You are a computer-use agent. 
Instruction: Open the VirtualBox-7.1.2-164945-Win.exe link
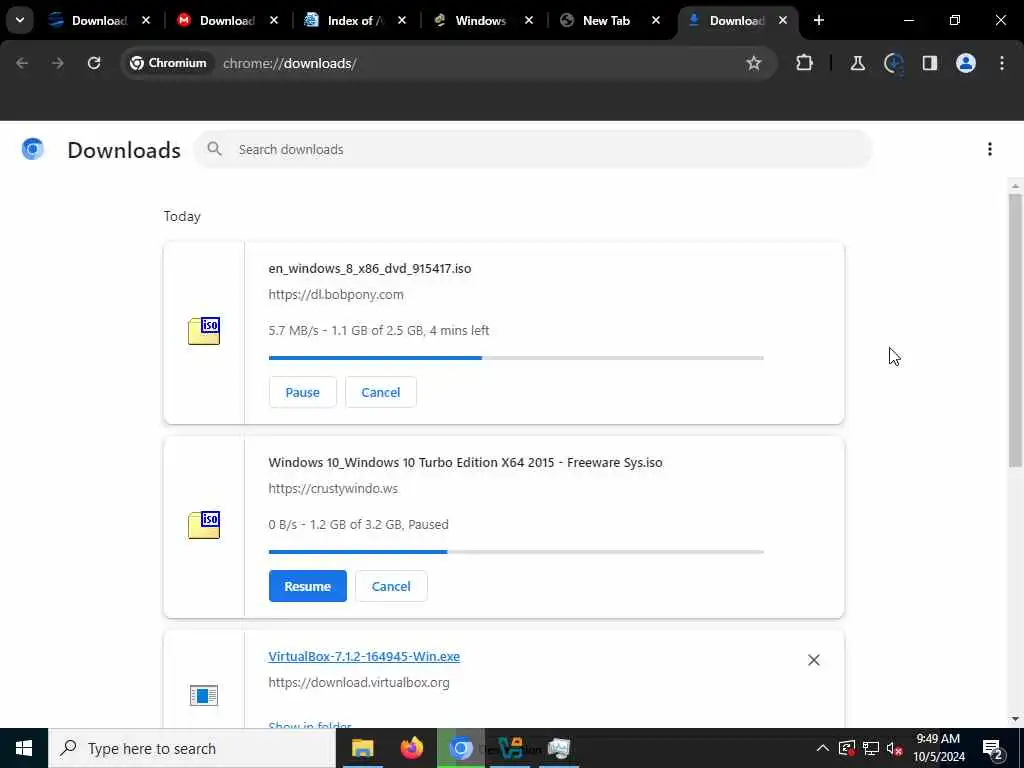(x=364, y=656)
